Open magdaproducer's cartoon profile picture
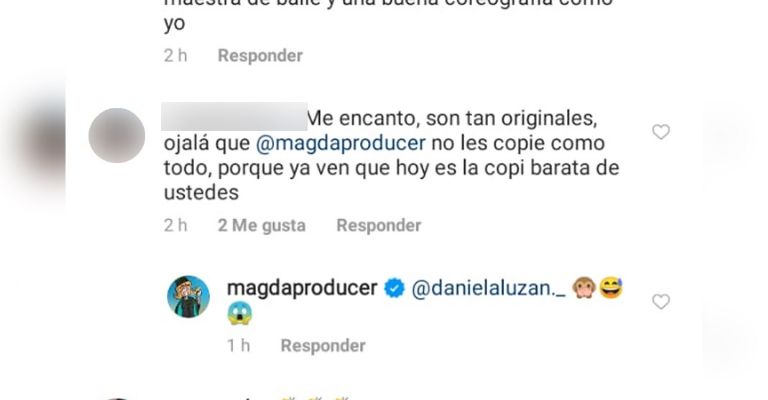 tap(189, 297)
